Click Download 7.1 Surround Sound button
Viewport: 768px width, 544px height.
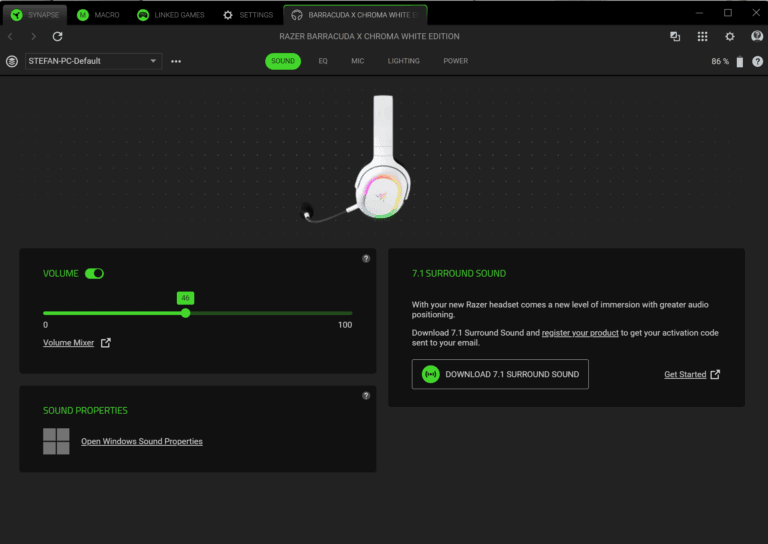click(500, 374)
